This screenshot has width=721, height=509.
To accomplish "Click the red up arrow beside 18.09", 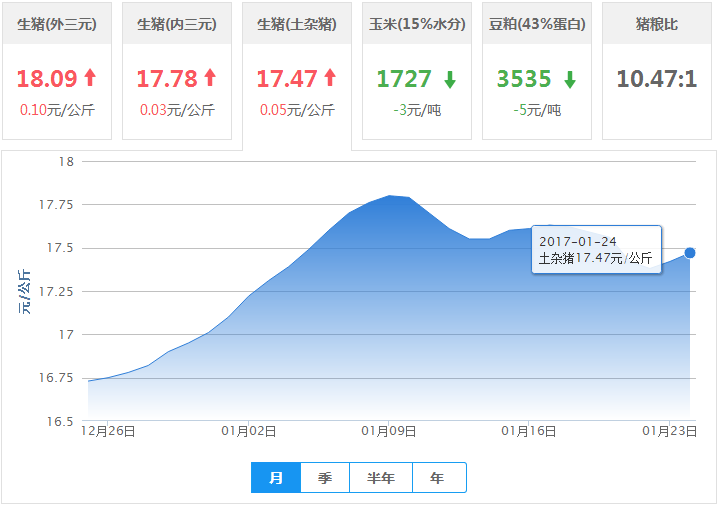I will pos(90,77).
